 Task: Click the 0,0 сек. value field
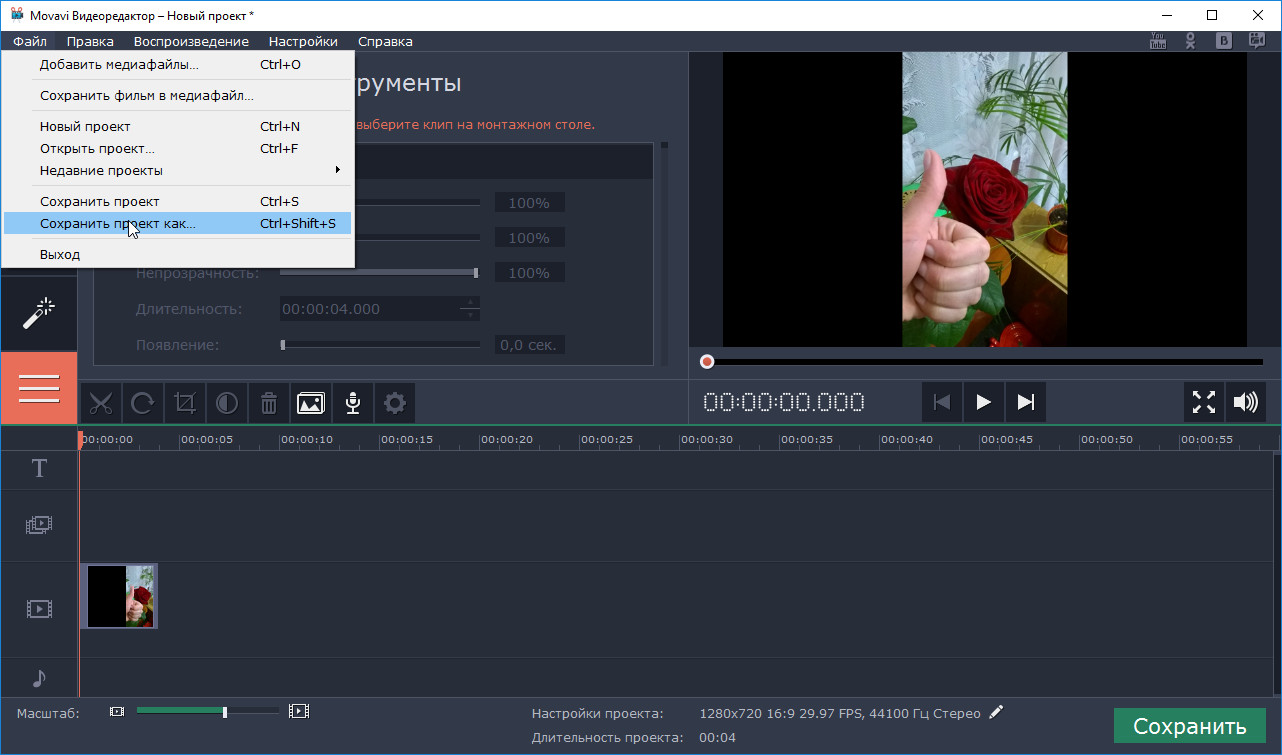tap(529, 345)
